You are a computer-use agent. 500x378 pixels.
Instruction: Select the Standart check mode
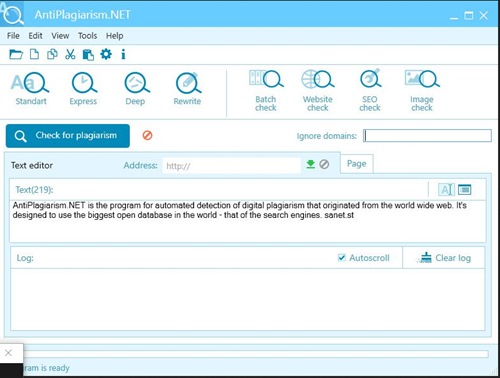31,89
